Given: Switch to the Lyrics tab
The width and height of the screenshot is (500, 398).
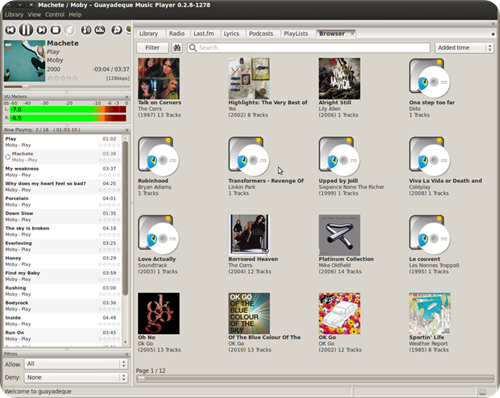Looking at the screenshot, I should pyautogui.click(x=231, y=34).
